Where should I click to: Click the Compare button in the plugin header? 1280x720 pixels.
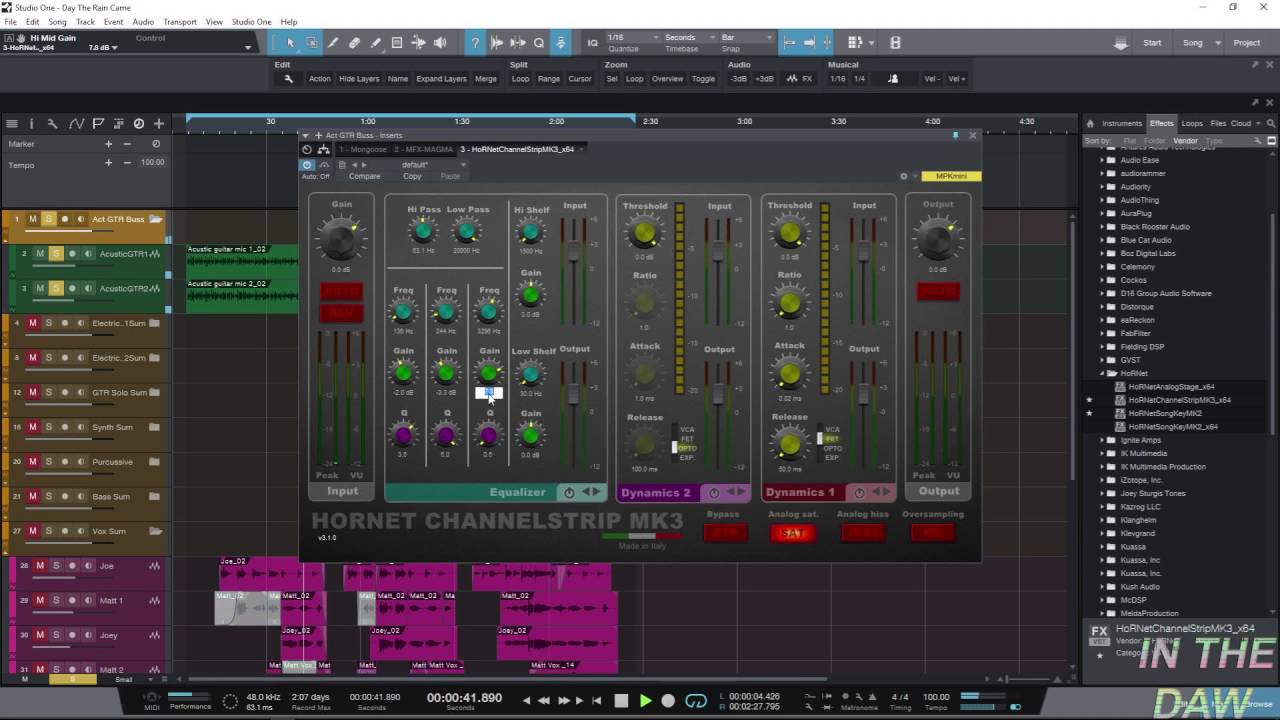364,176
